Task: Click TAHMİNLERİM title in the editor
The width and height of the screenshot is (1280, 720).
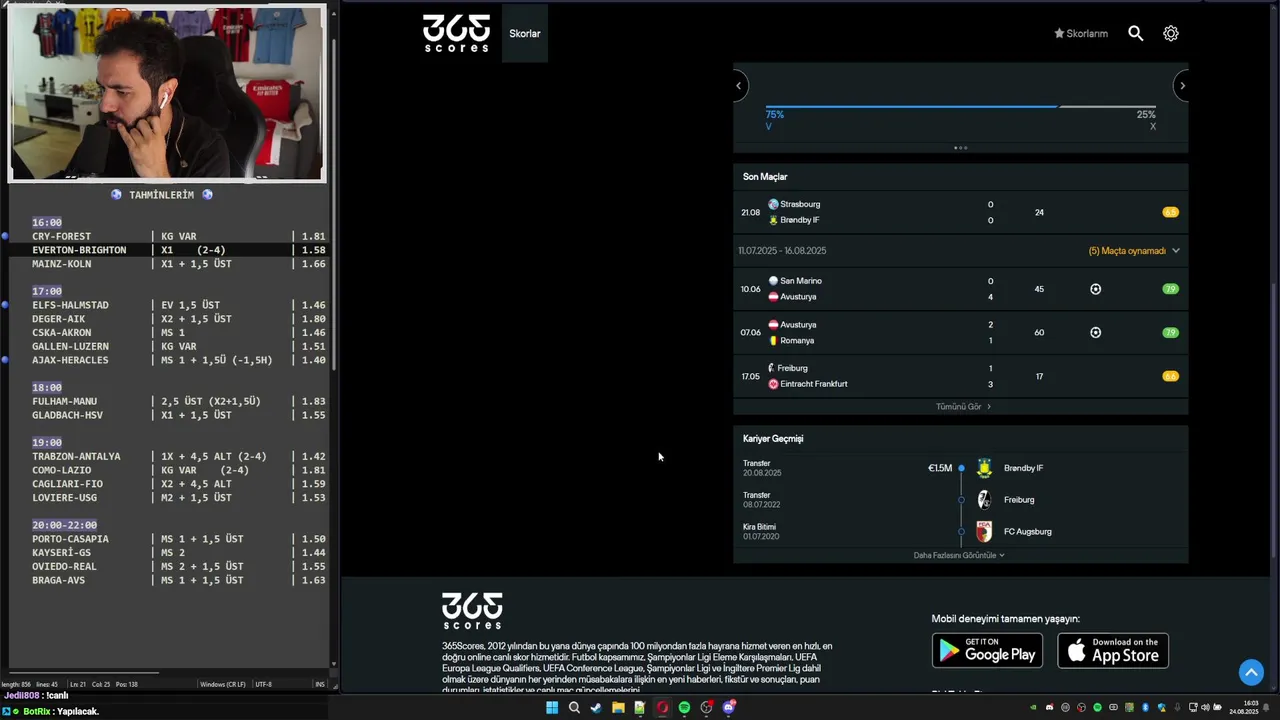Action: pyautogui.click(x=161, y=195)
